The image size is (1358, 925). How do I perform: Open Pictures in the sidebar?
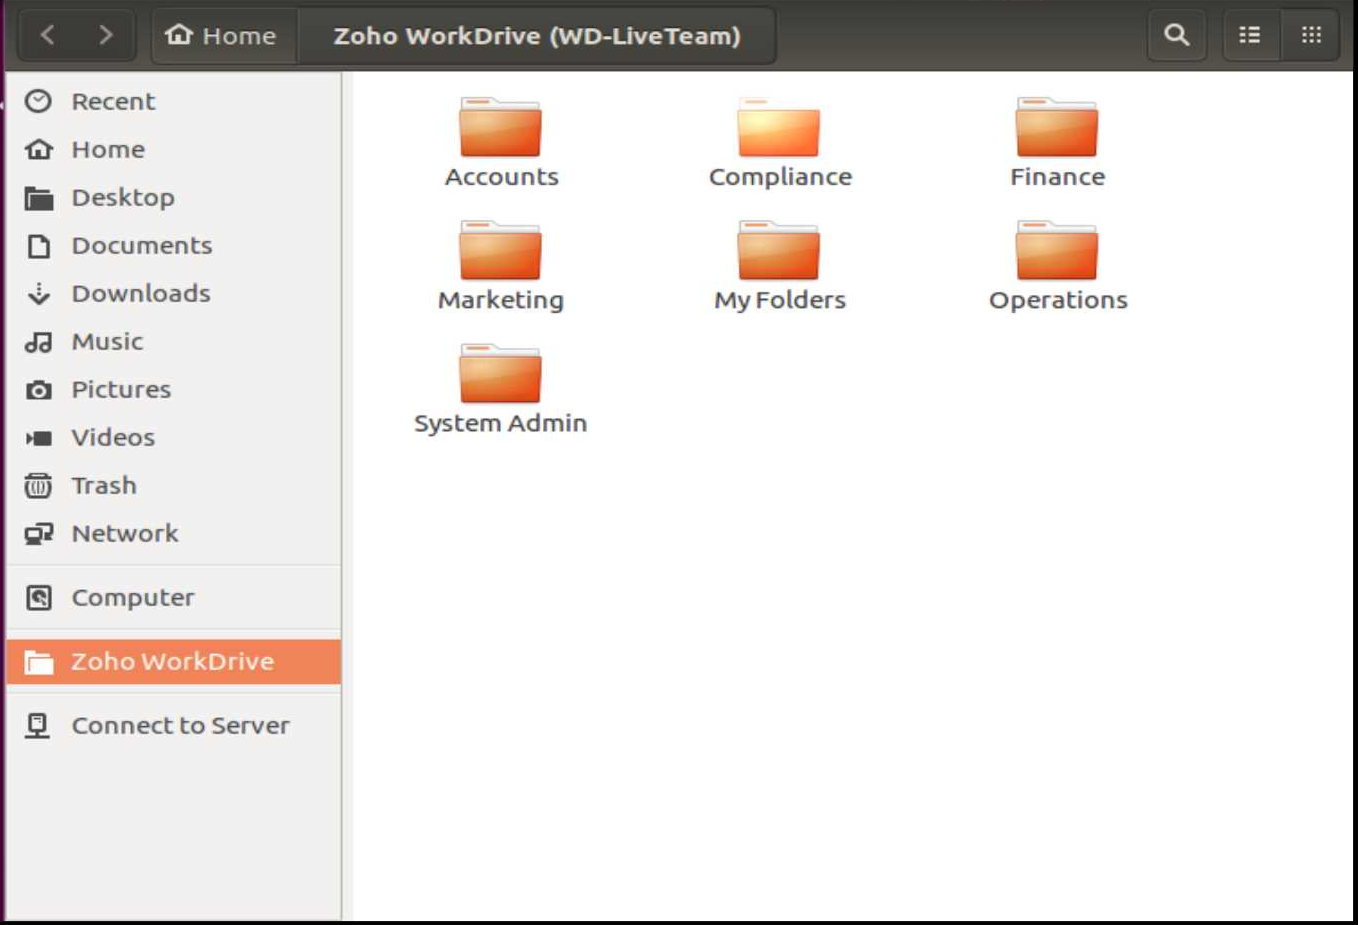(x=174, y=389)
